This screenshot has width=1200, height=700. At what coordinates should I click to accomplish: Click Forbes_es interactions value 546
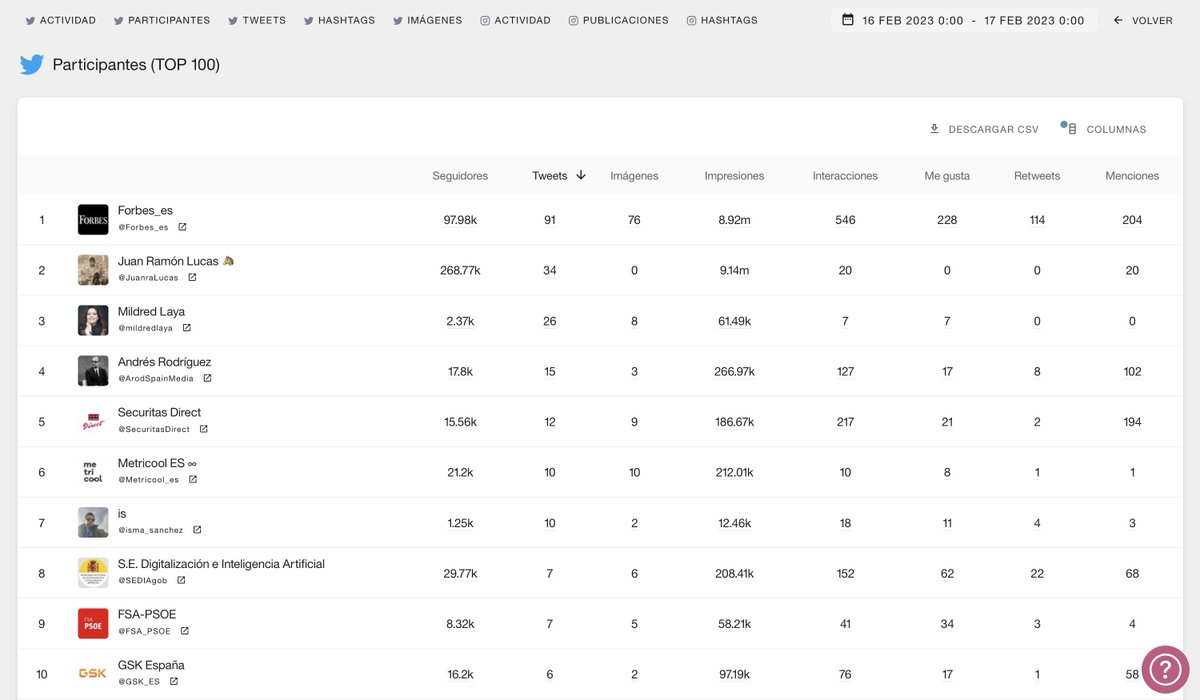point(845,220)
